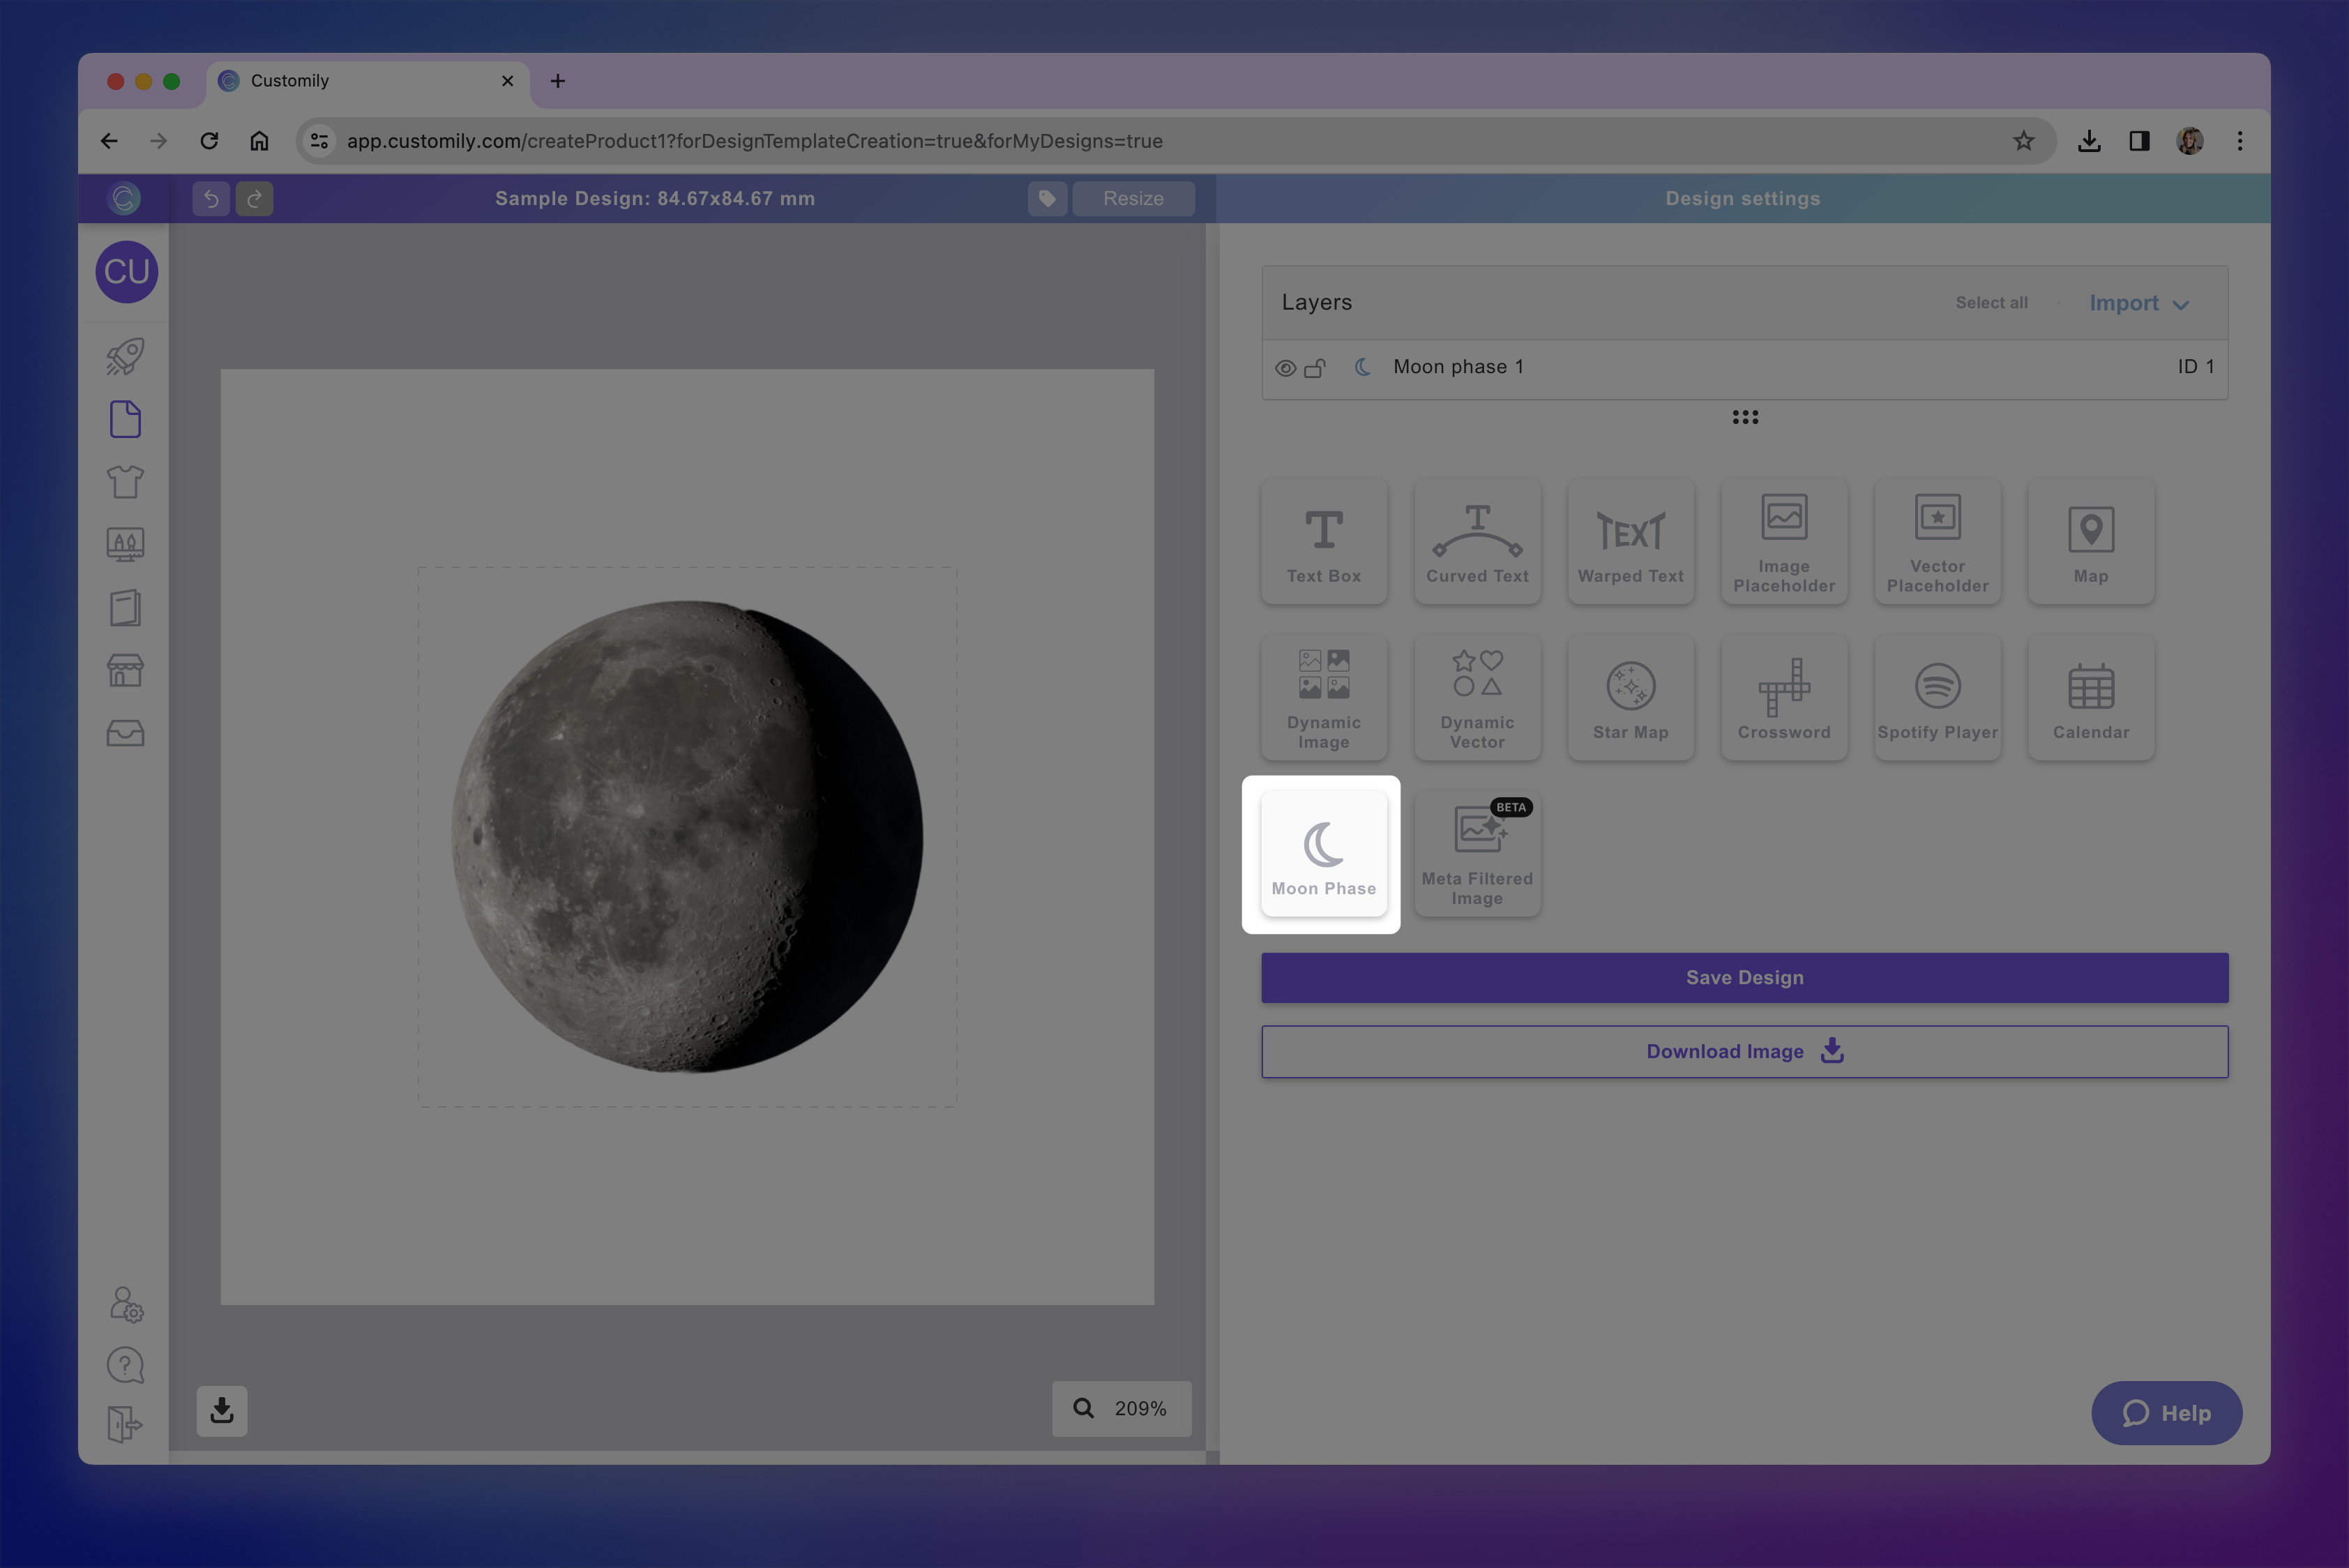Open the shop icon in the sidebar
Image resolution: width=2349 pixels, height=1568 pixels.
coord(125,670)
